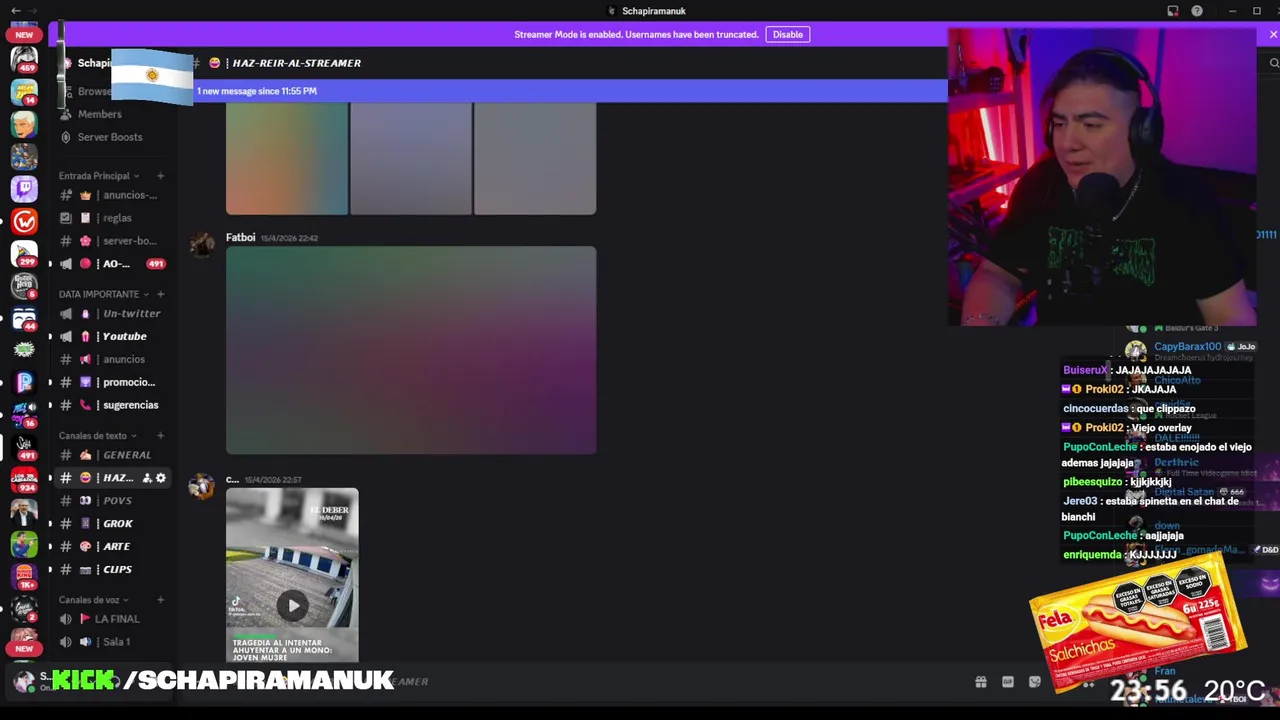Add a channel to DATA IMPORTANTE
The width and height of the screenshot is (1280, 720).
pos(160,294)
